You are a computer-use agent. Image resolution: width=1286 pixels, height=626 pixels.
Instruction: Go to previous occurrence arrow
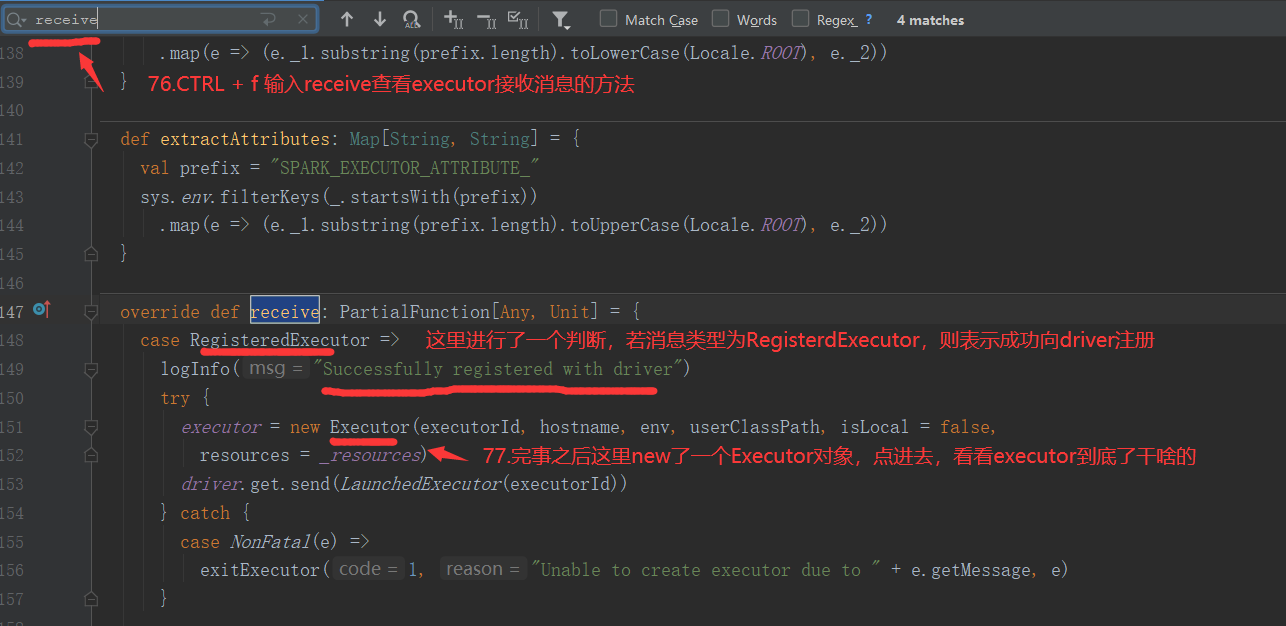[x=347, y=19]
